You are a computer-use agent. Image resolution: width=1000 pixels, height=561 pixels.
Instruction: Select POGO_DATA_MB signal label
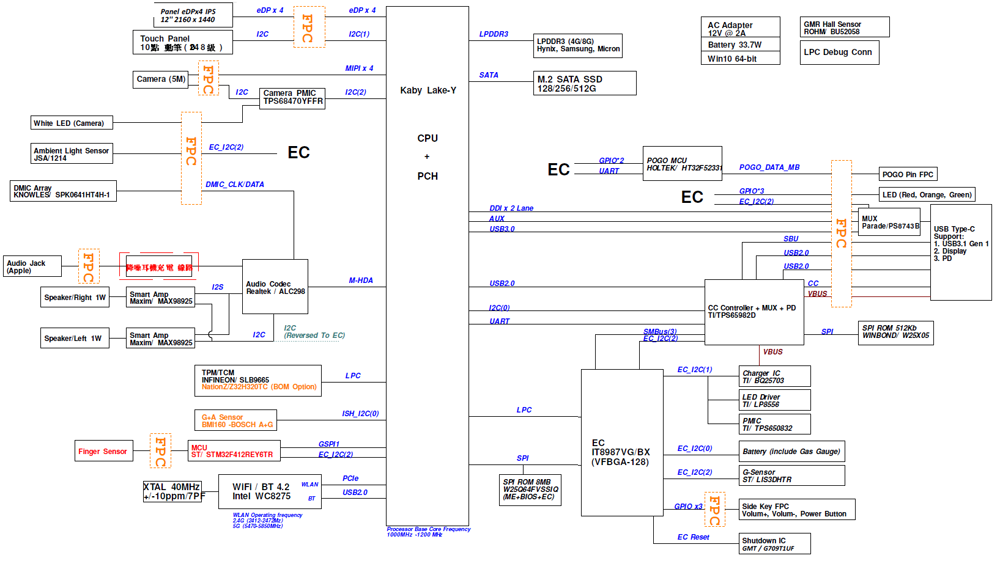[x=769, y=167]
